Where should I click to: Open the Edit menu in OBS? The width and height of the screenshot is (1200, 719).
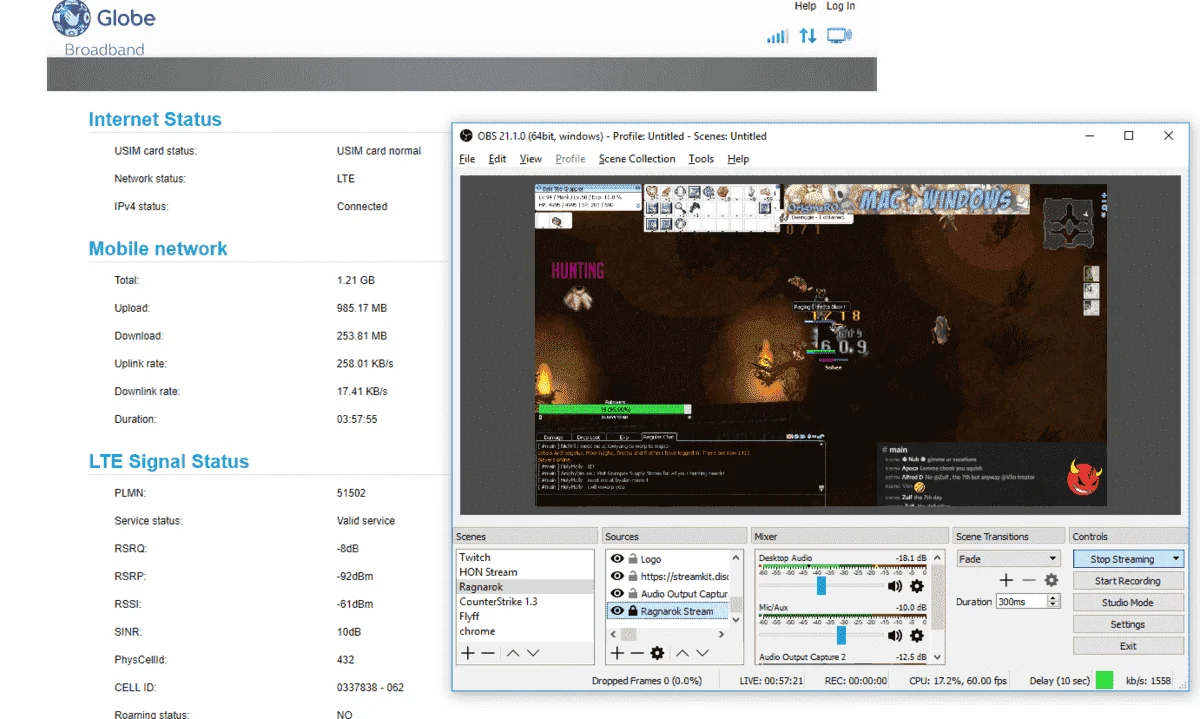(497, 159)
